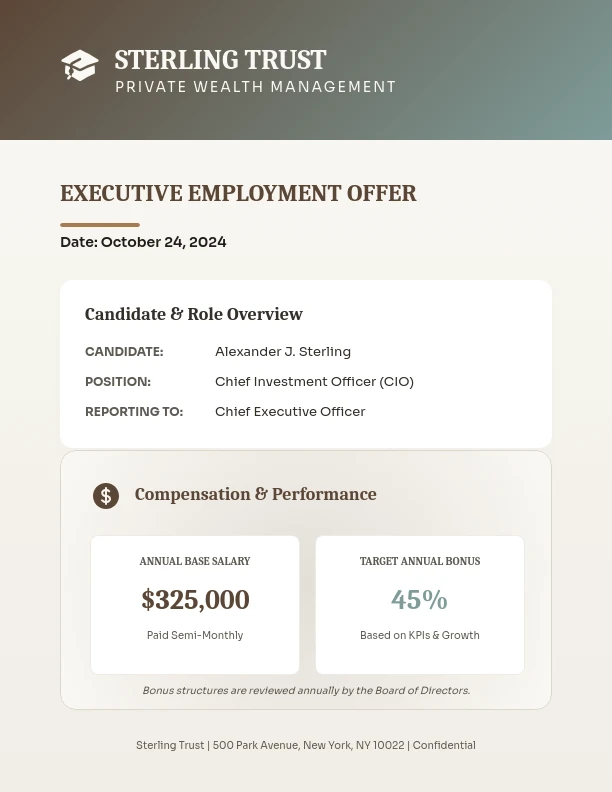The height and width of the screenshot is (792, 612).
Task: Select the 45% target bonus figure
Action: tap(419, 600)
